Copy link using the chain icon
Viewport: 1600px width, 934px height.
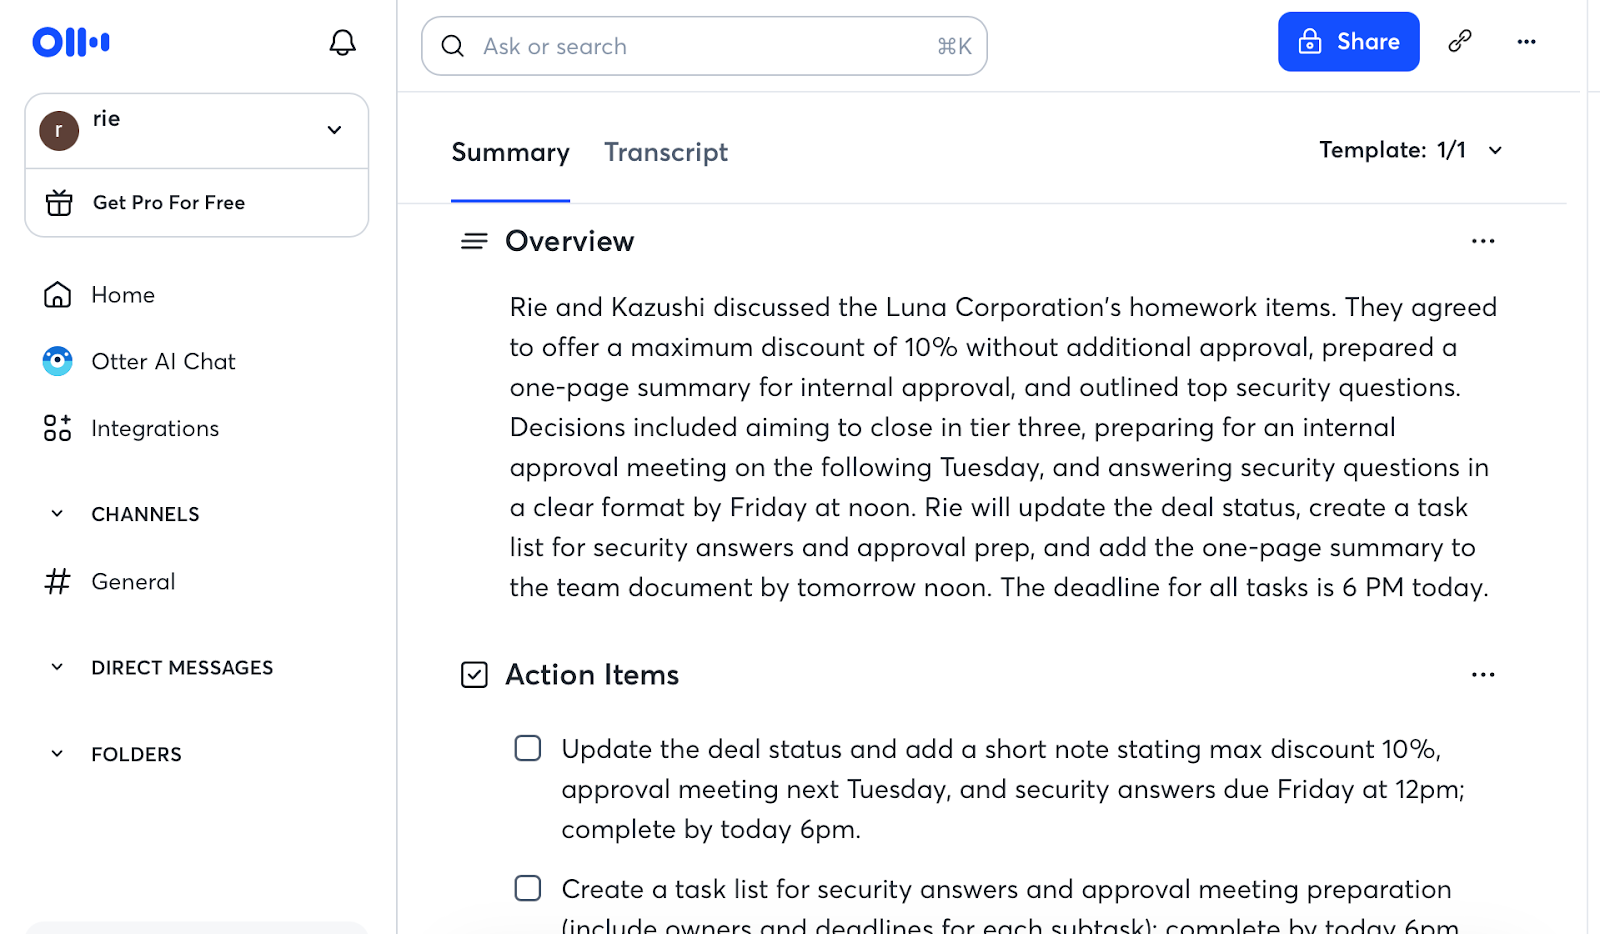tap(1460, 41)
